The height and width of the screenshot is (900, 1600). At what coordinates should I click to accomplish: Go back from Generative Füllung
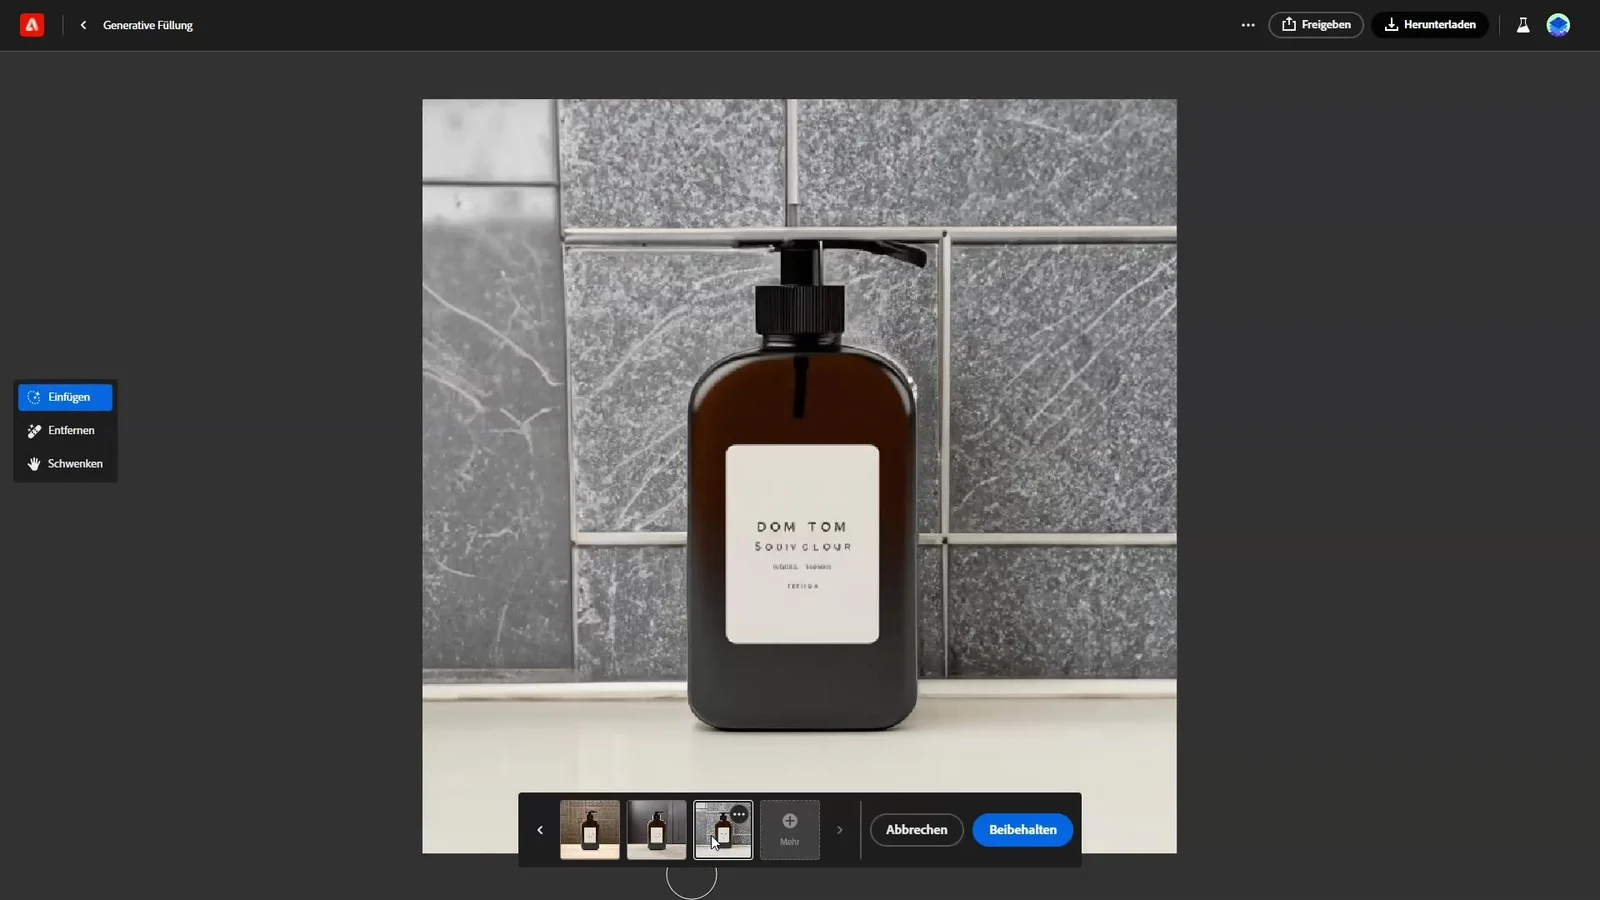(x=83, y=25)
